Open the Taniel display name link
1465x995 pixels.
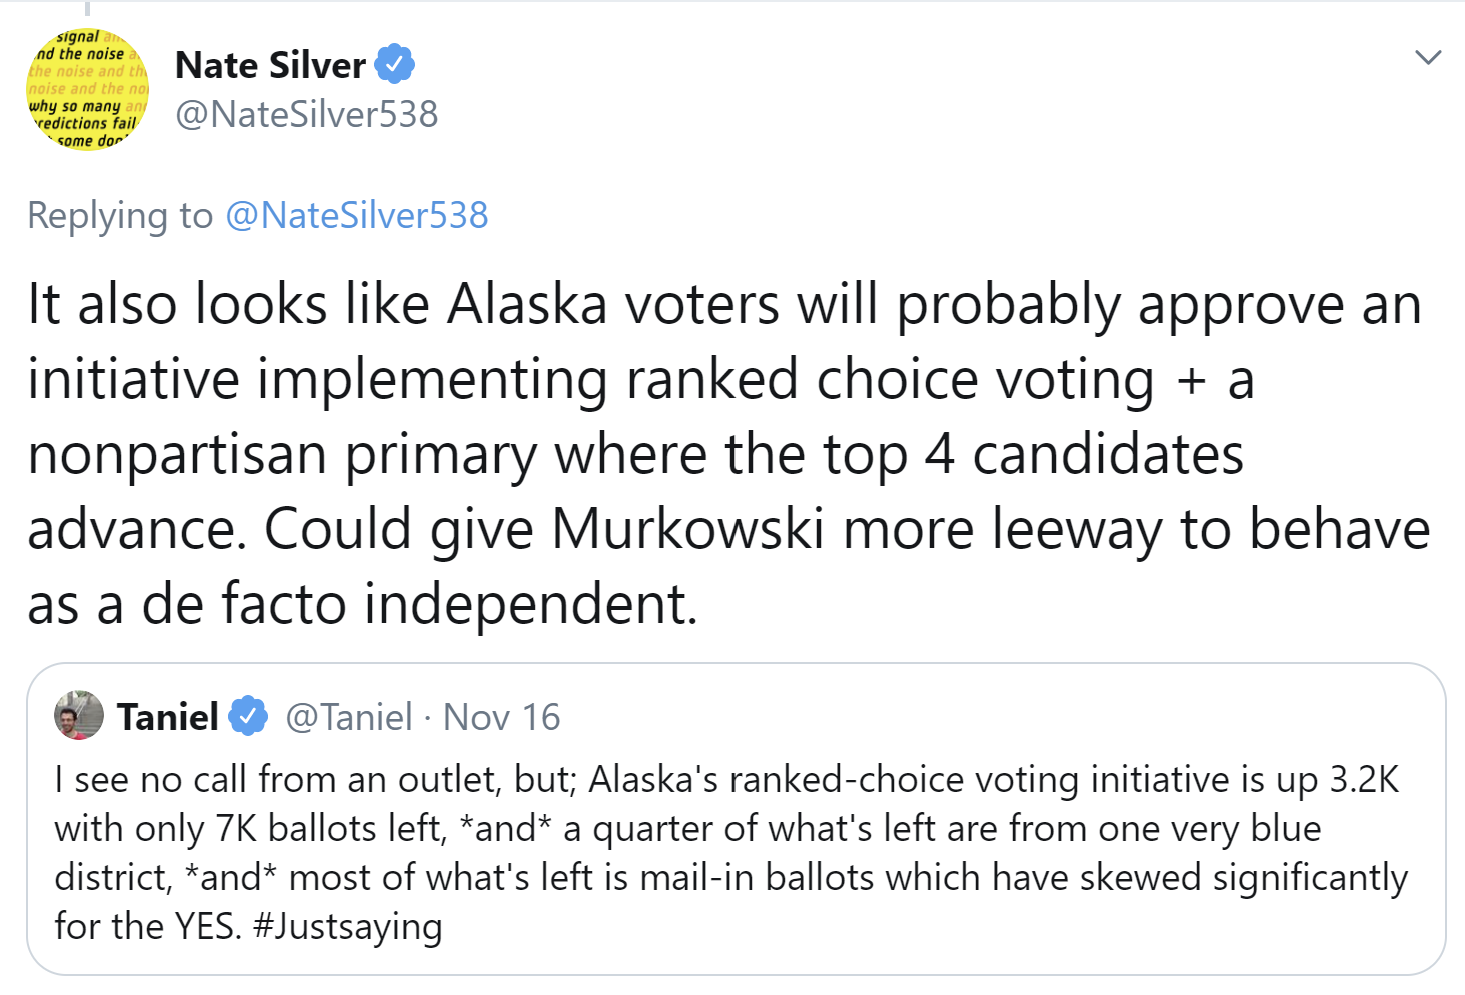167,717
